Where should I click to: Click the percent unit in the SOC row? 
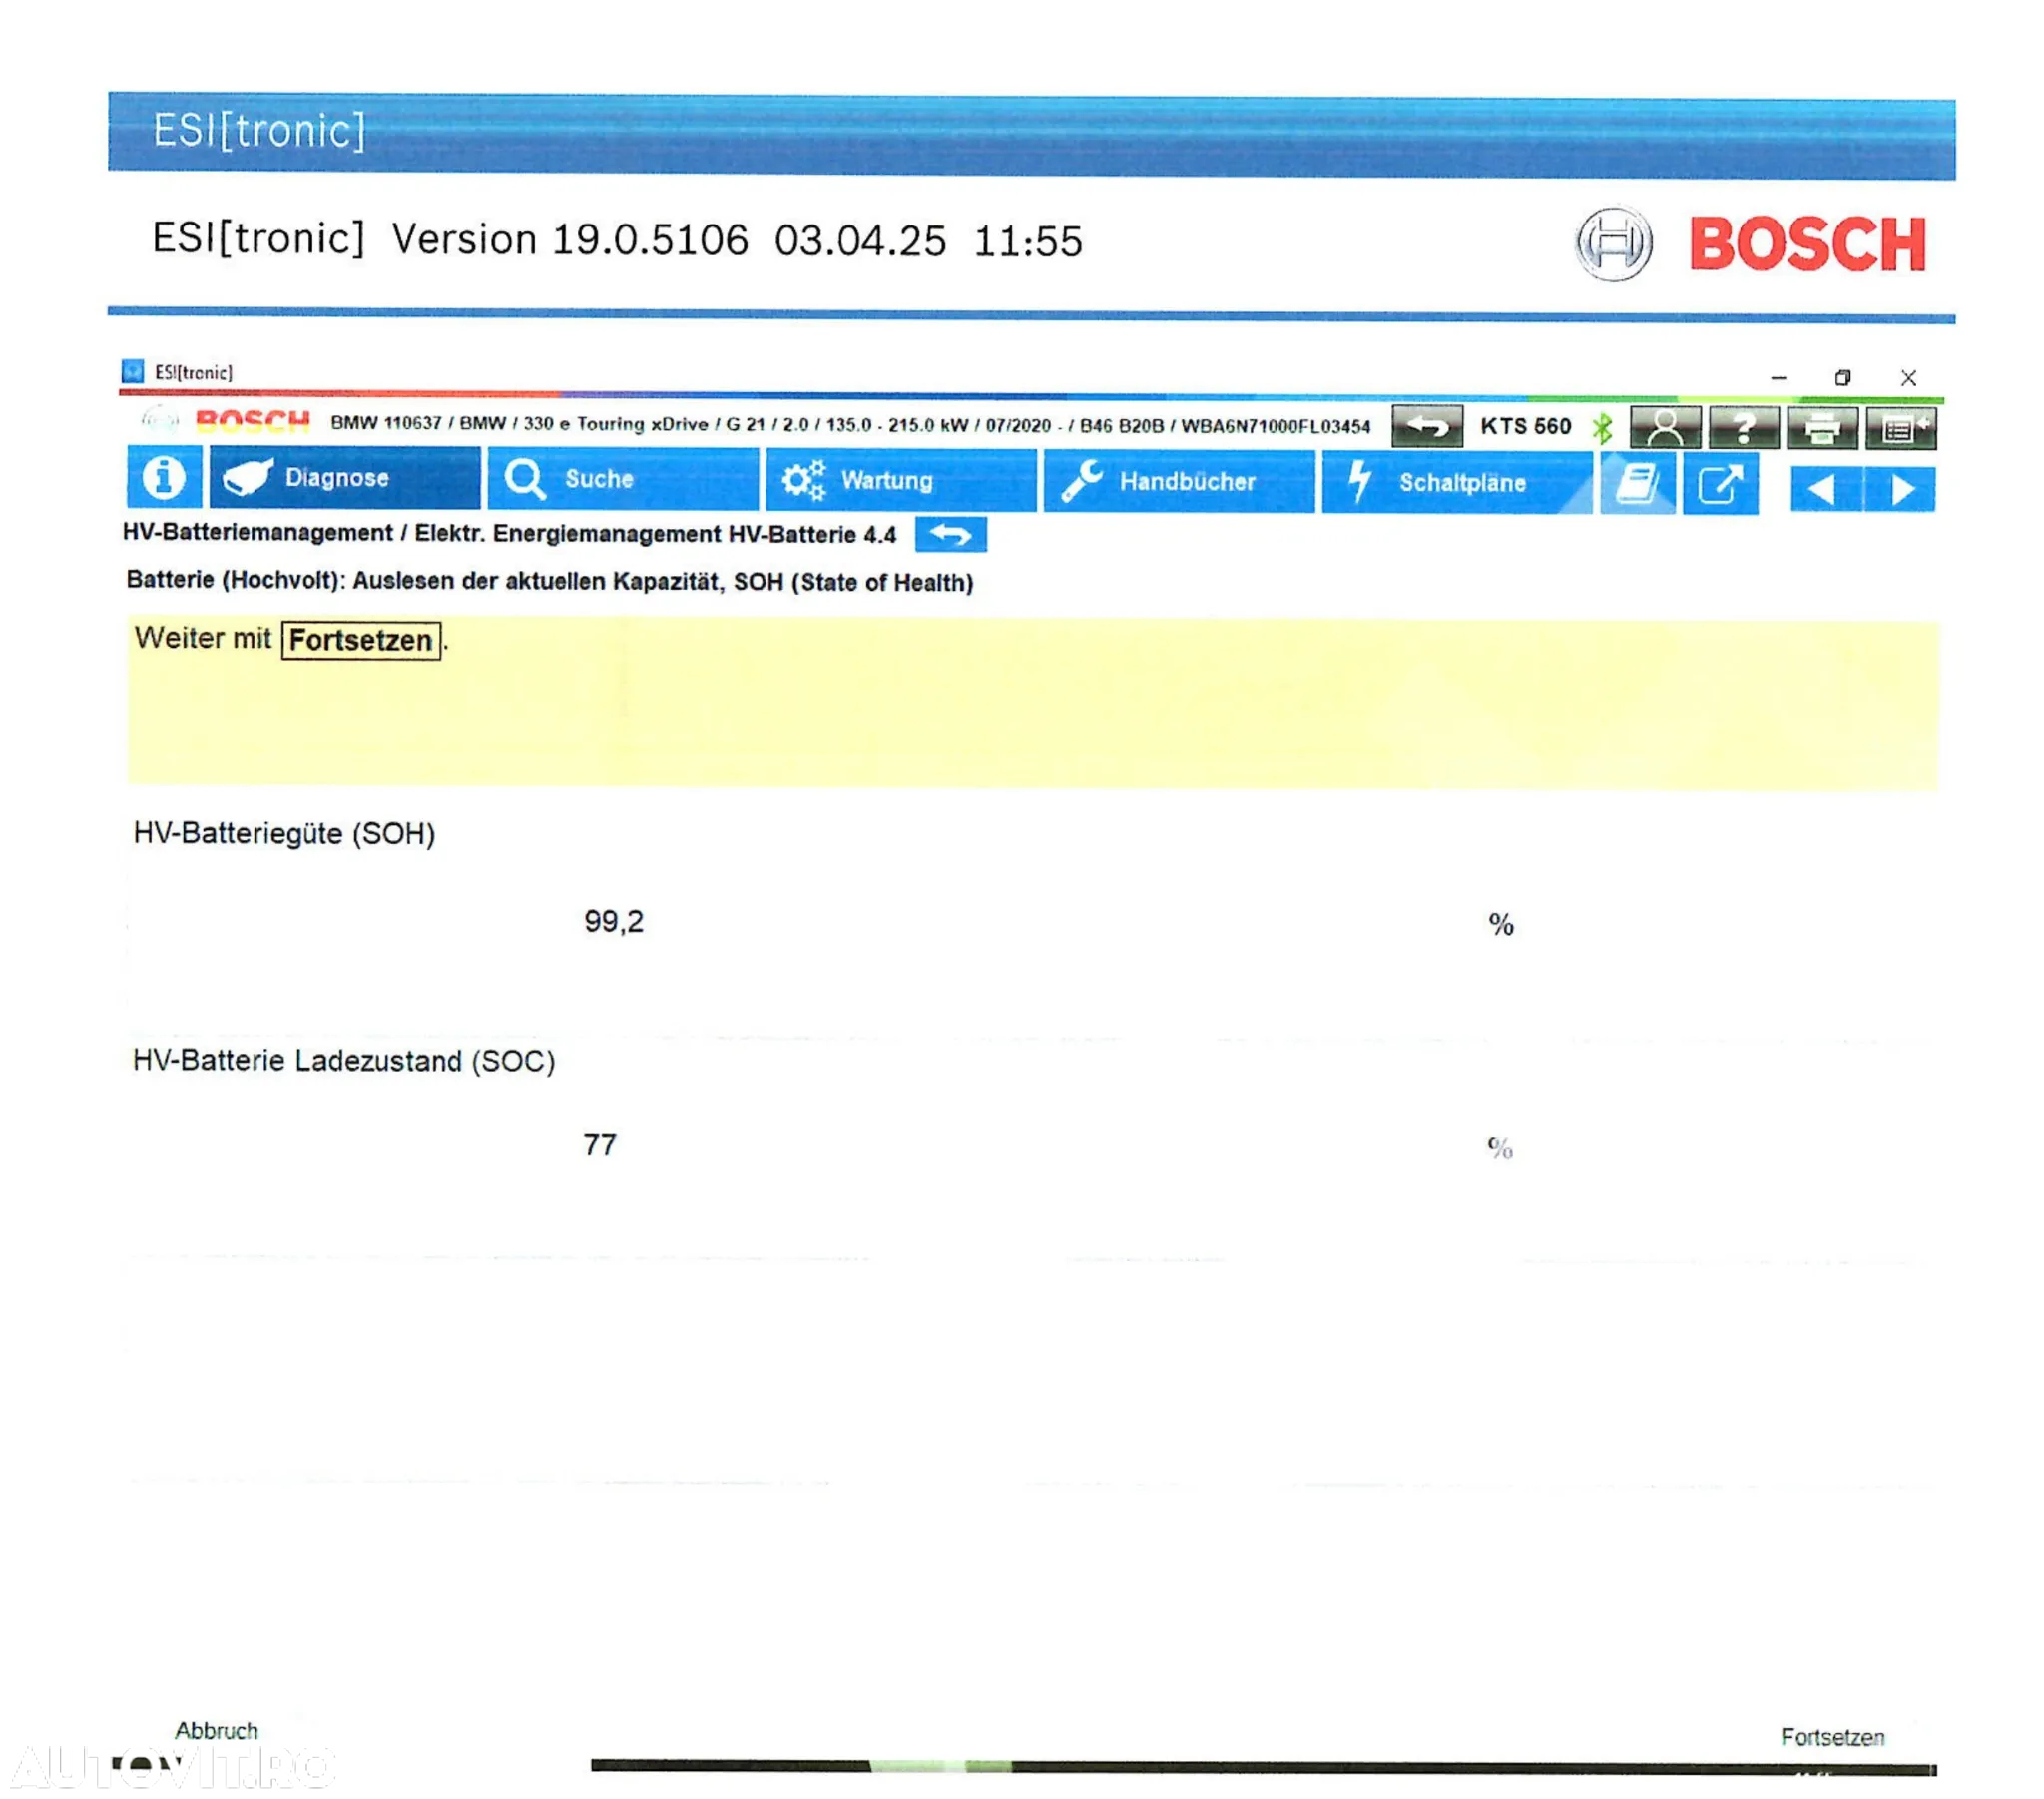click(x=1499, y=1148)
